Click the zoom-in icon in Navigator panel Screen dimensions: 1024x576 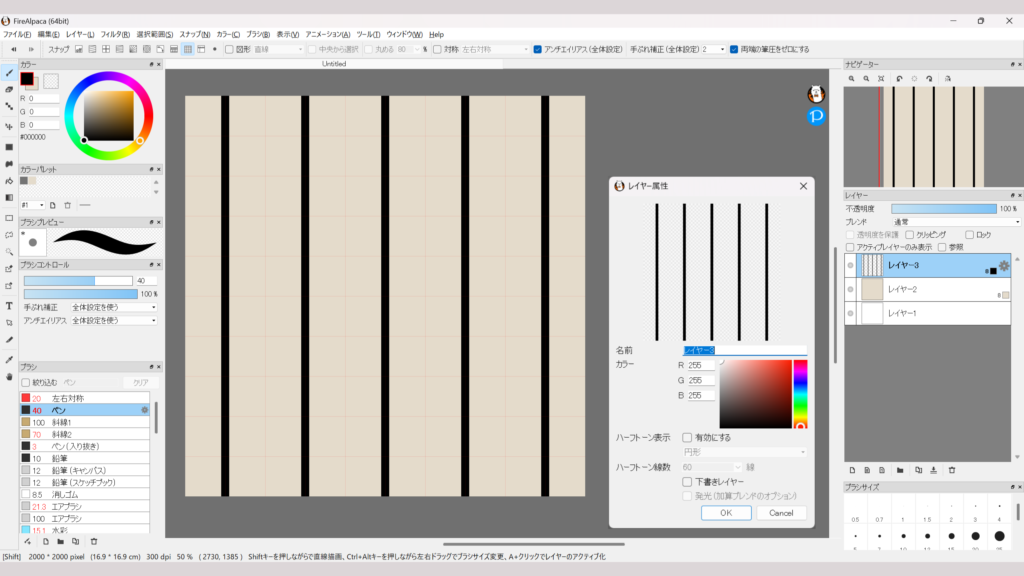pyautogui.click(x=852, y=78)
